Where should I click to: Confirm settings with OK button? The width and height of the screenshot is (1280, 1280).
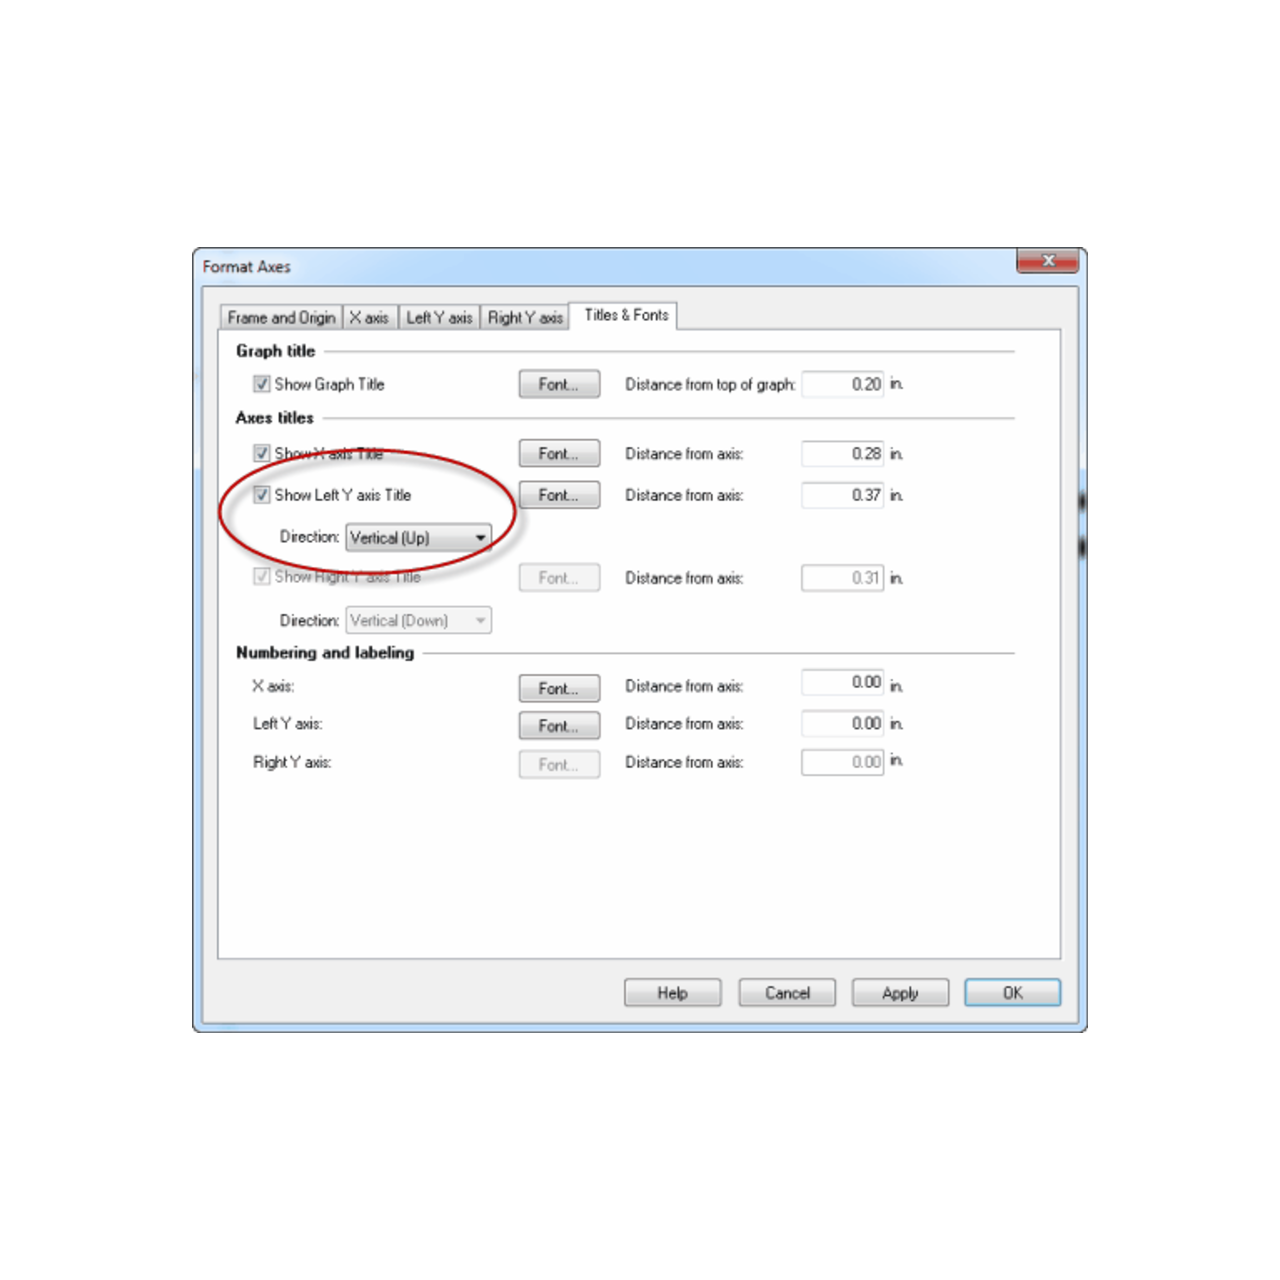(x=1012, y=993)
